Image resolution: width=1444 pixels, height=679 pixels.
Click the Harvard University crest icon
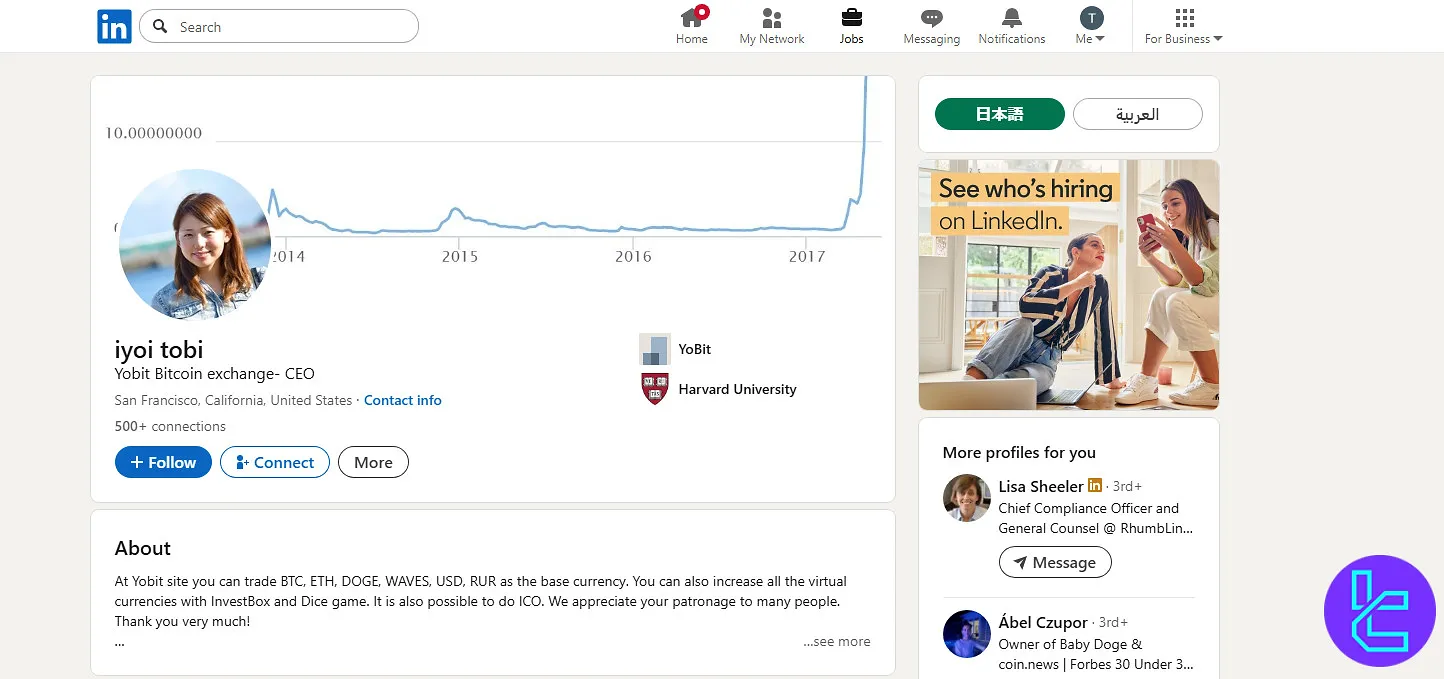655,389
